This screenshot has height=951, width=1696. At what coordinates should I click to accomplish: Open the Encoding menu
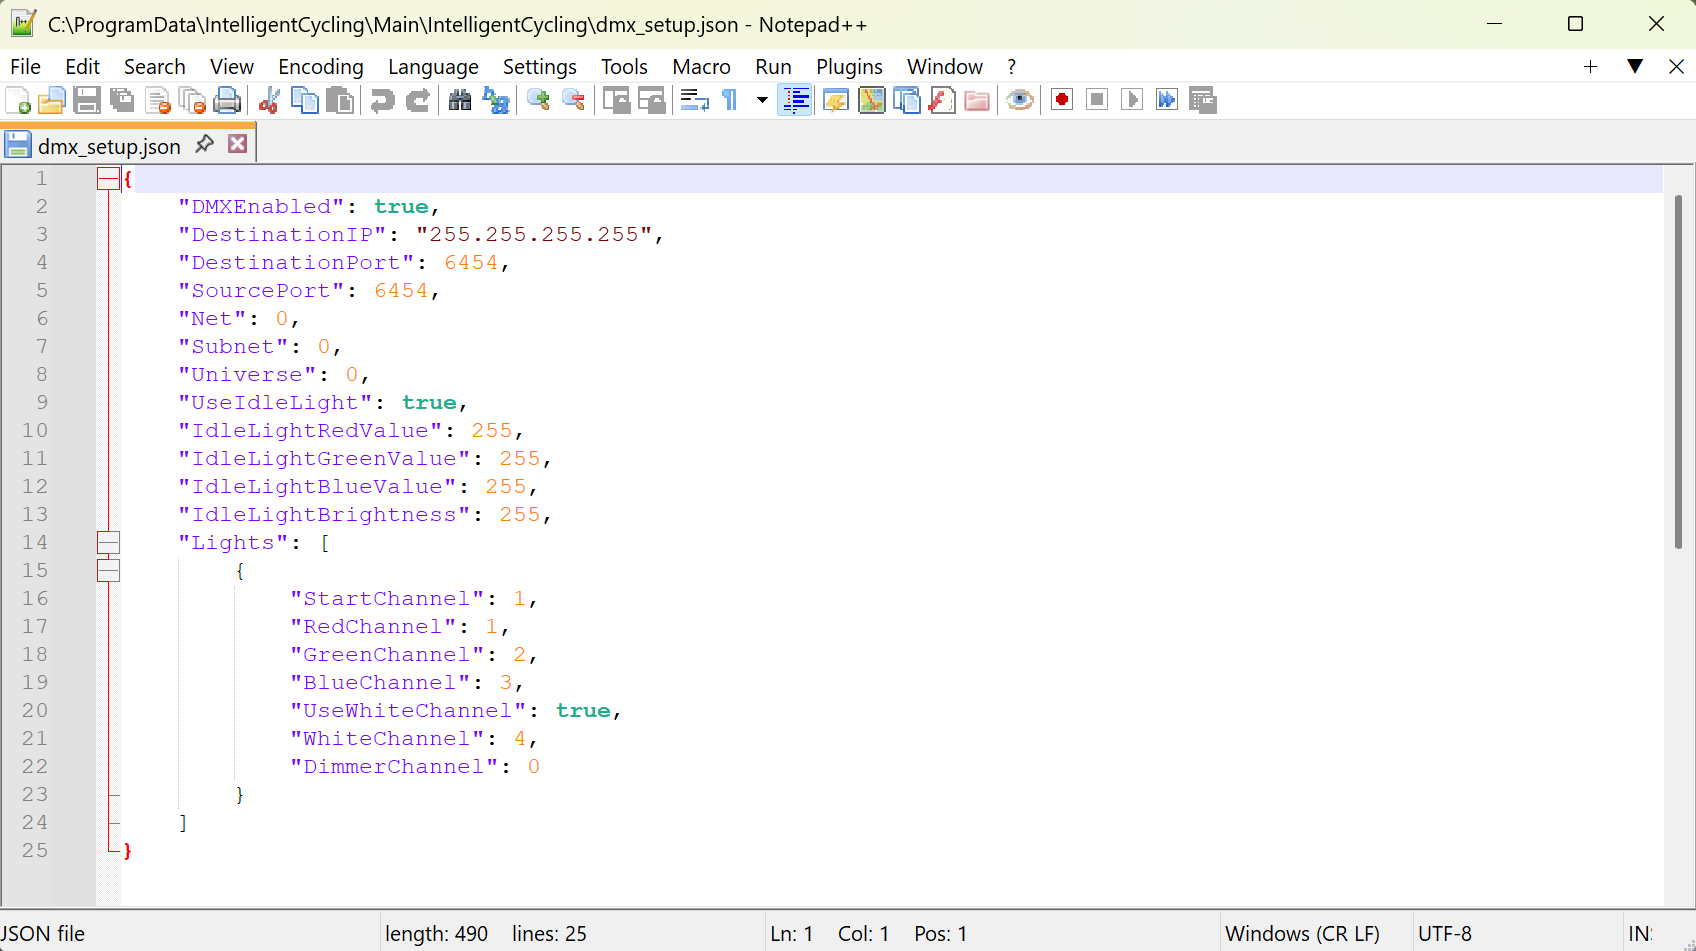coord(320,67)
